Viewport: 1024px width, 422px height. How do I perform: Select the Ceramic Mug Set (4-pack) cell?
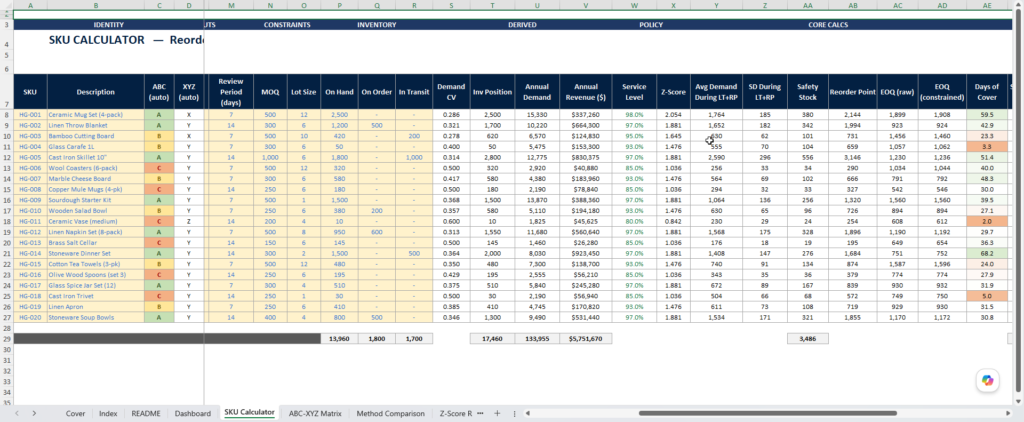[95, 114]
